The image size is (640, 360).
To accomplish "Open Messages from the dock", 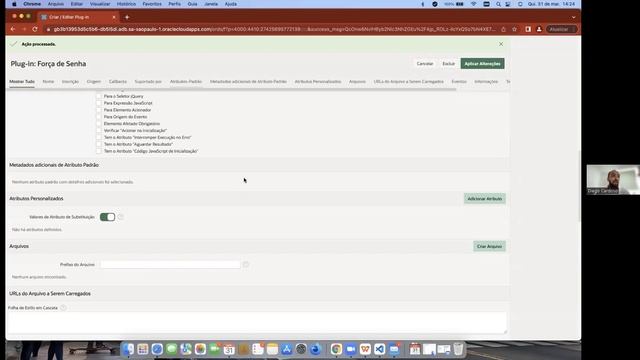I will (171, 349).
